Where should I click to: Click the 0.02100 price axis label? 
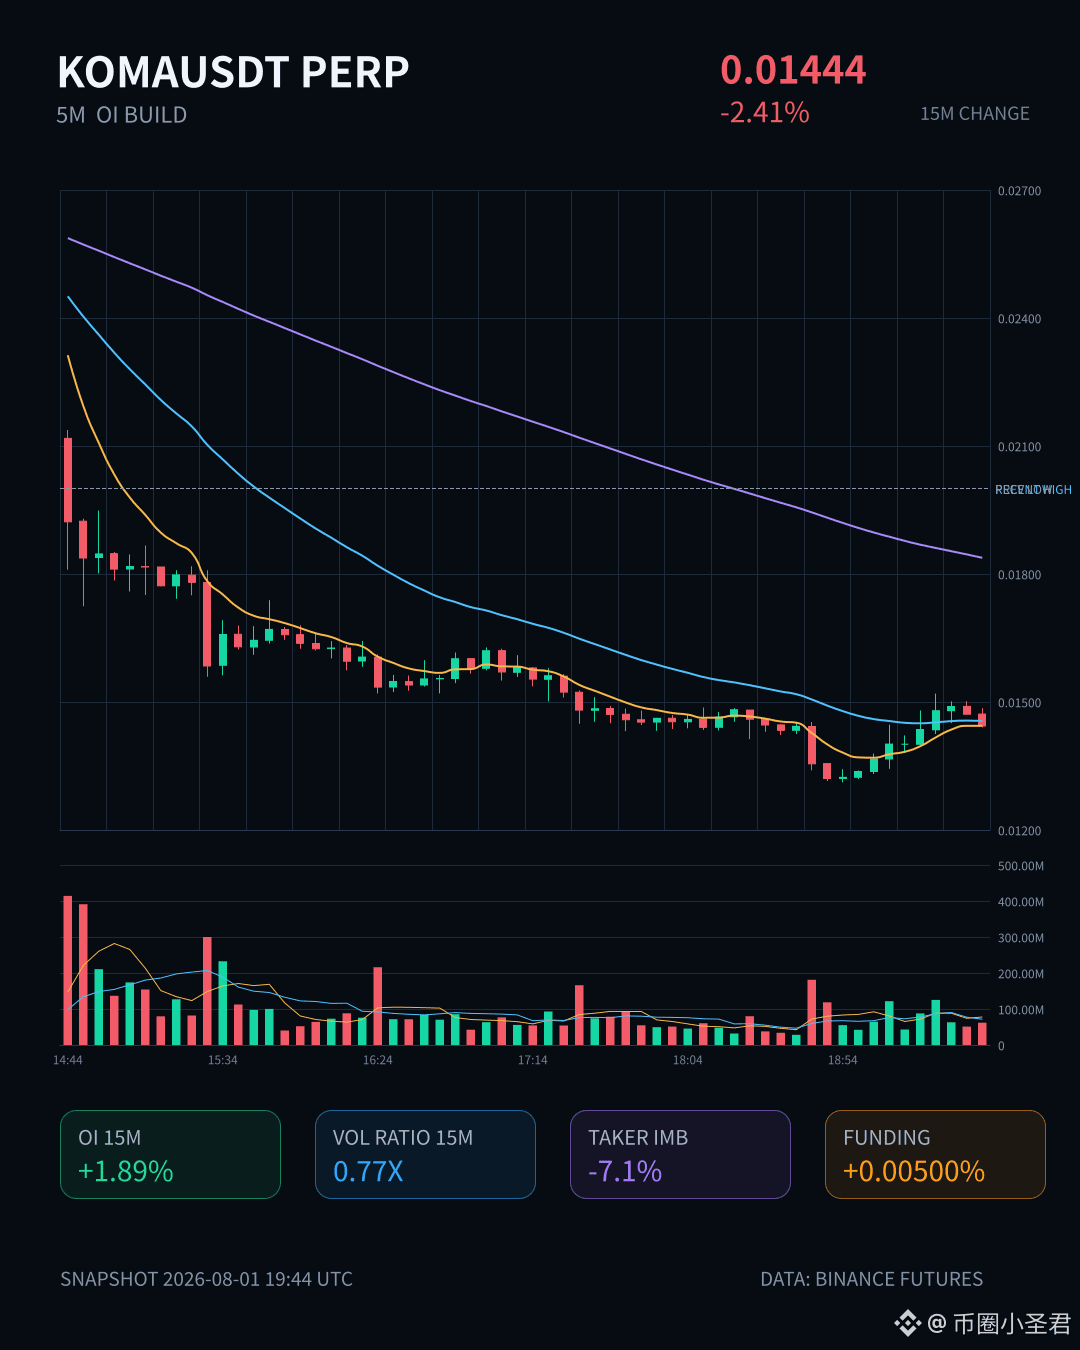click(1019, 447)
